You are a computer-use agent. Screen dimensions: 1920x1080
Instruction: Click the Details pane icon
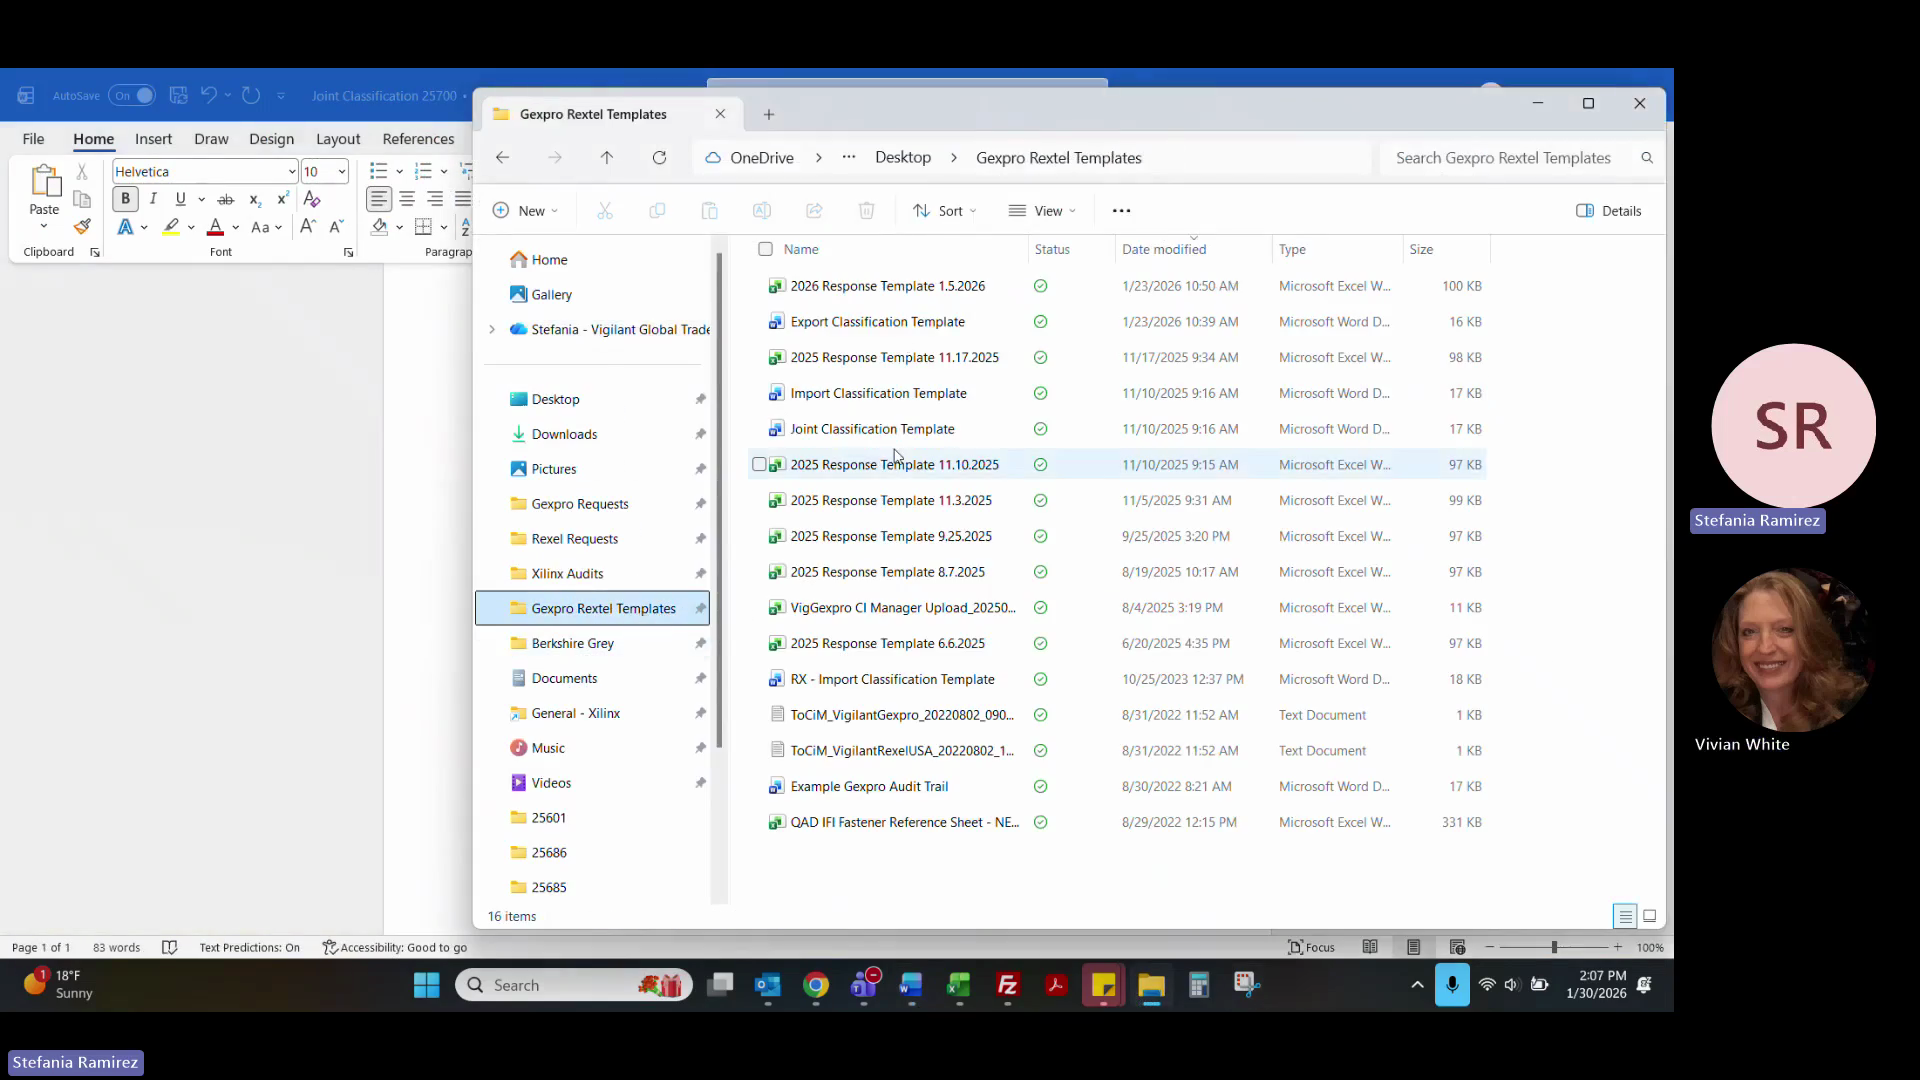(1609, 211)
